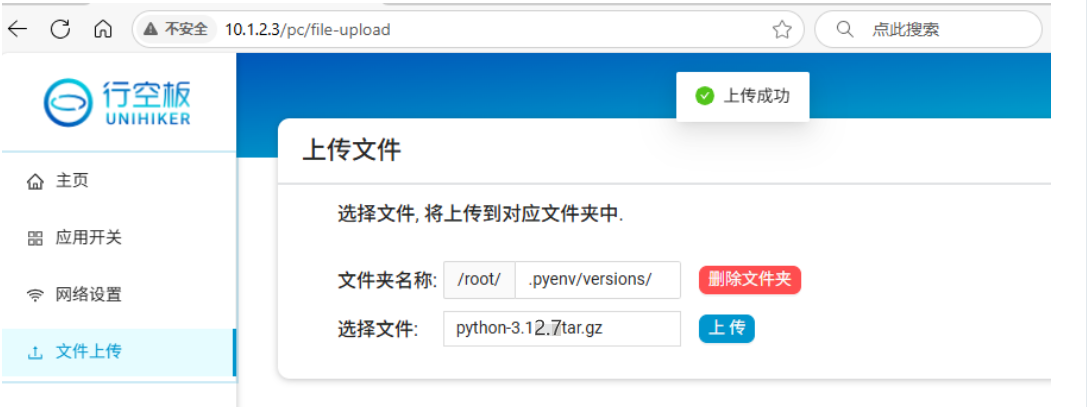Image resolution: width=1089 pixels, height=407 pixels.
Task: Click the red 删除文件夹 button
Action: 750,280
